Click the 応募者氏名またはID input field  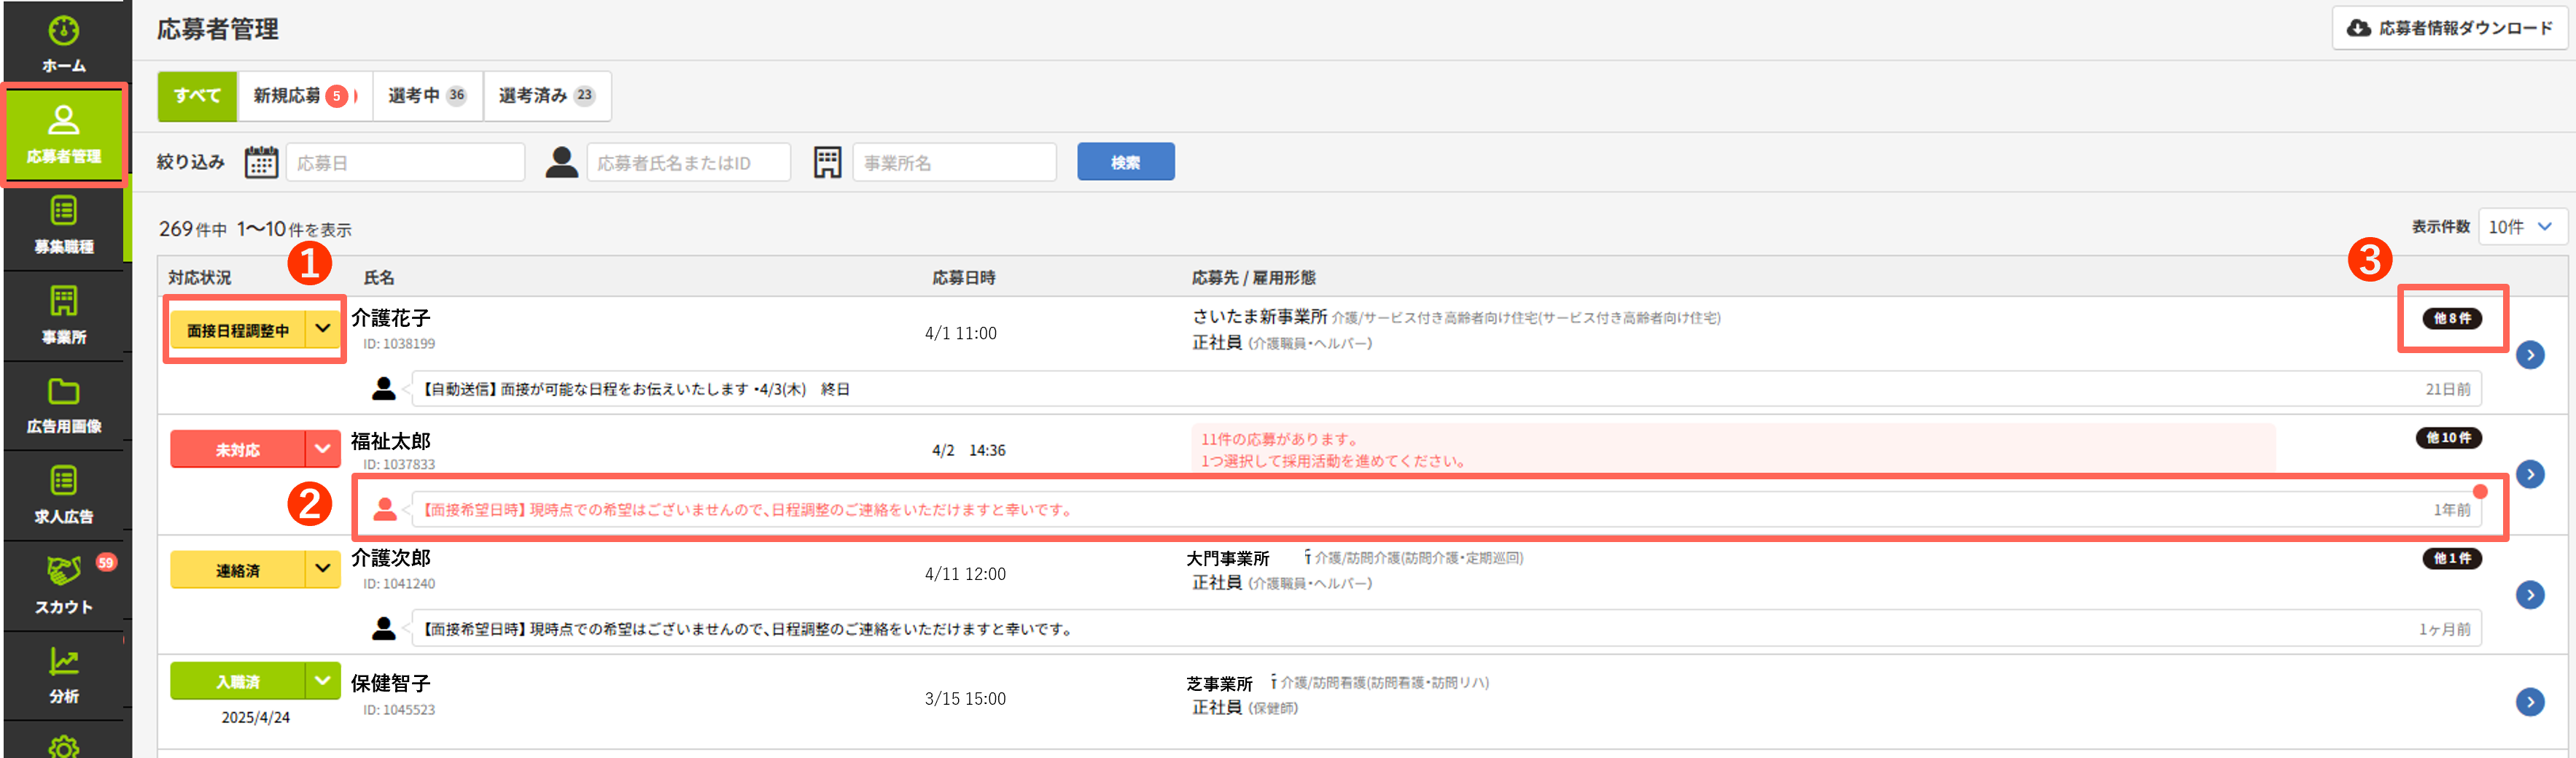click(688, 162)
